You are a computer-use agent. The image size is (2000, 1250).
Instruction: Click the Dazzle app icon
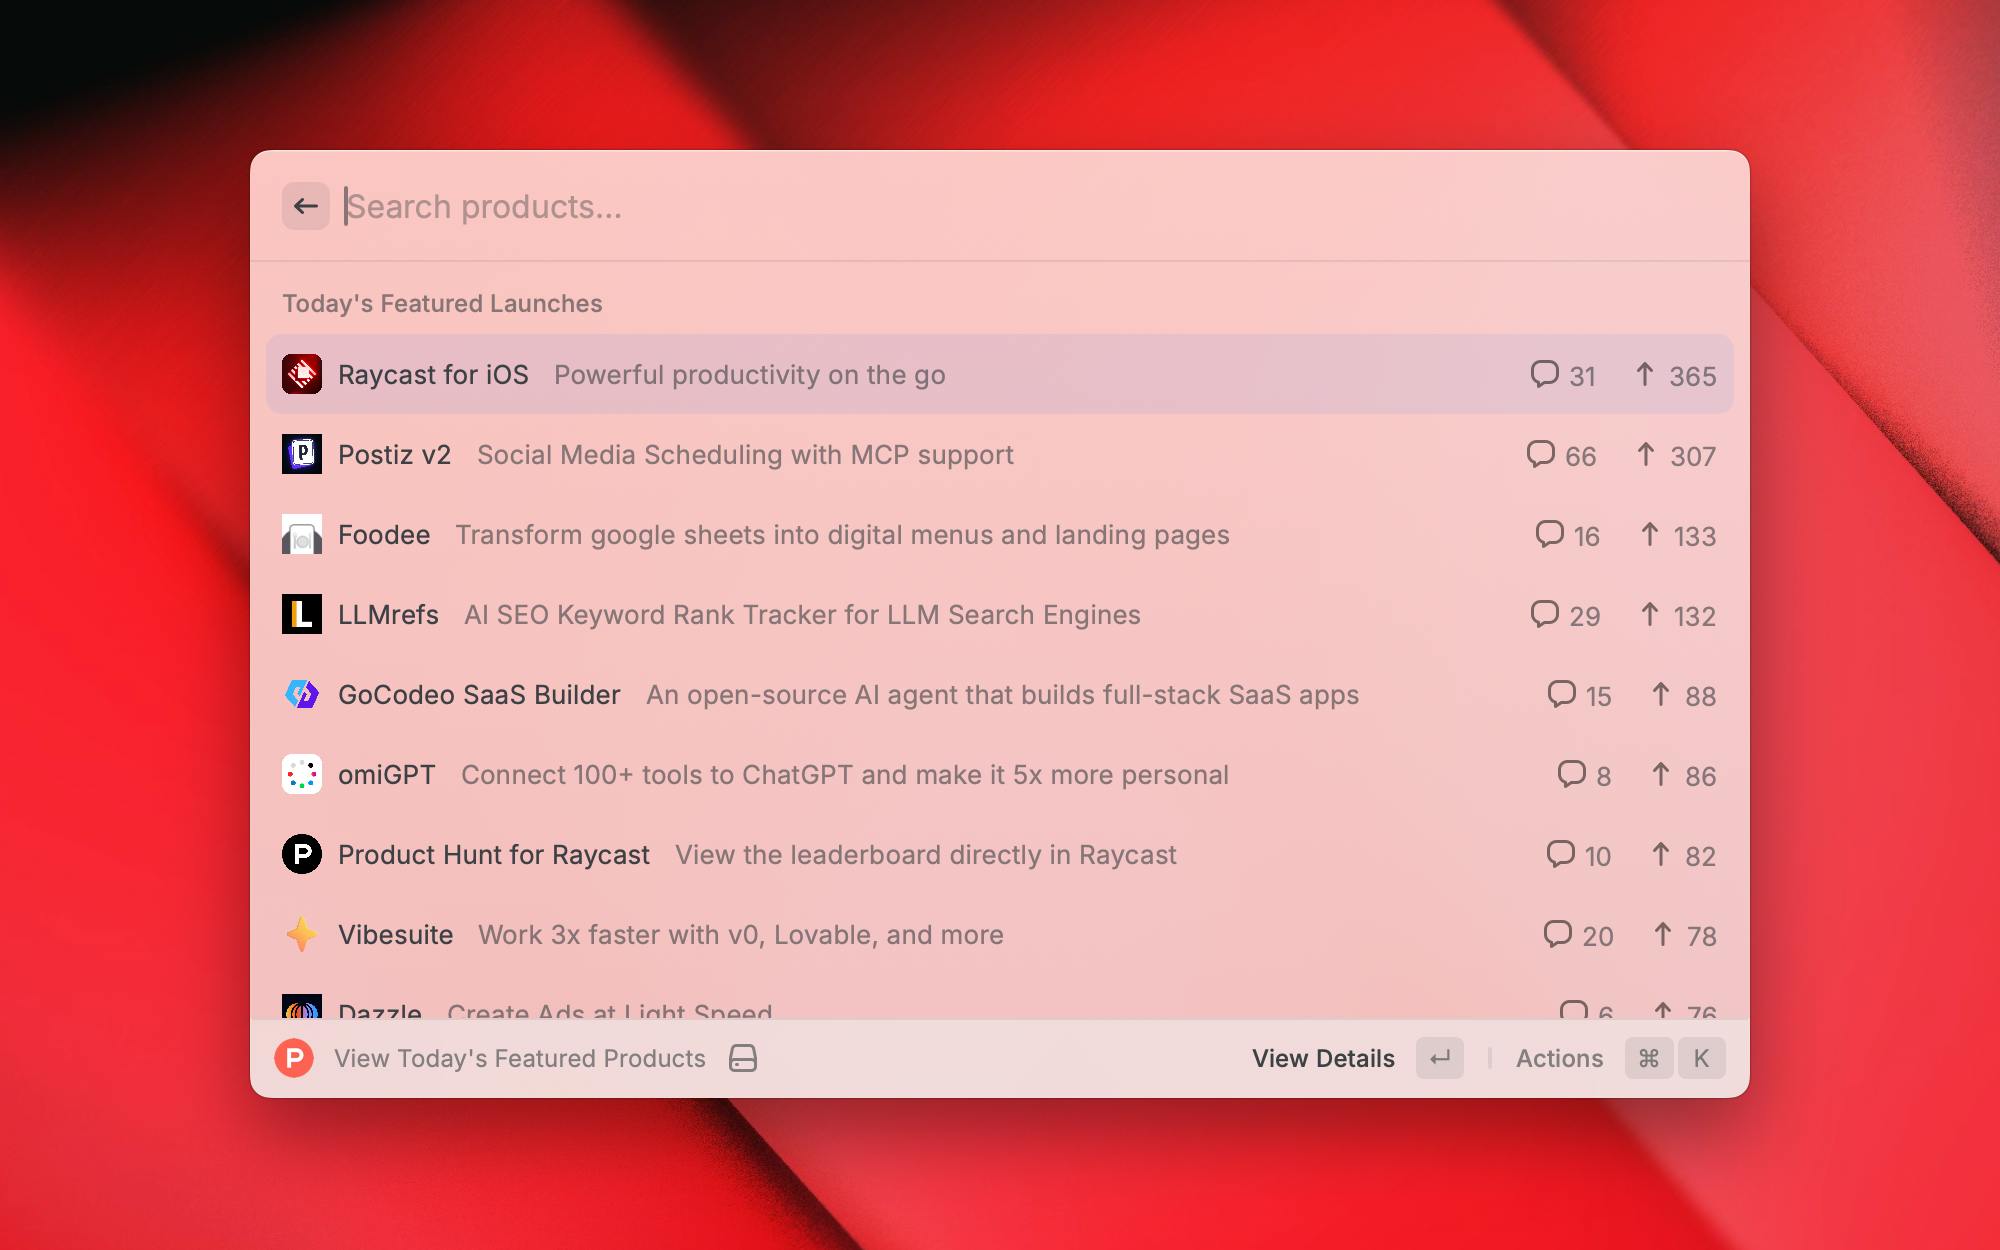pyautogui.click(x=302, y=1007)
